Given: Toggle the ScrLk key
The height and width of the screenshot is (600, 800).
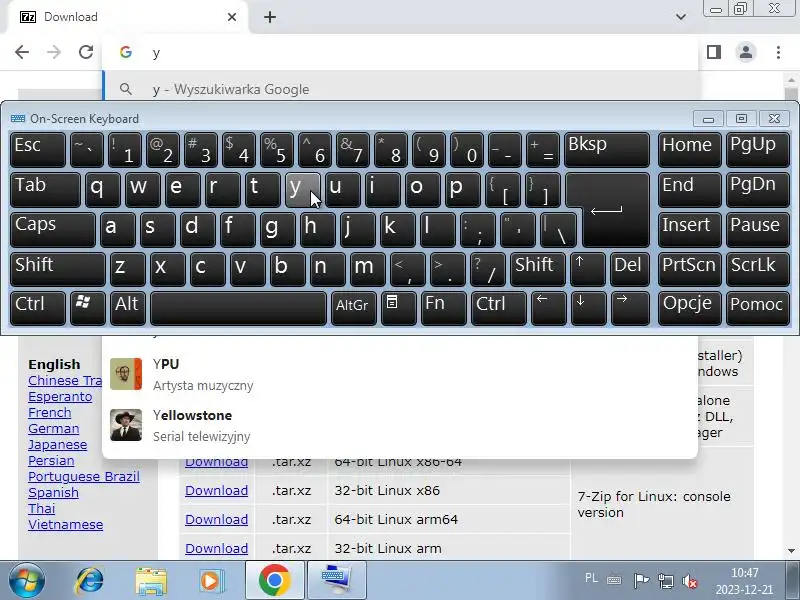Looking at the screenshot, I should coord(758,269).
